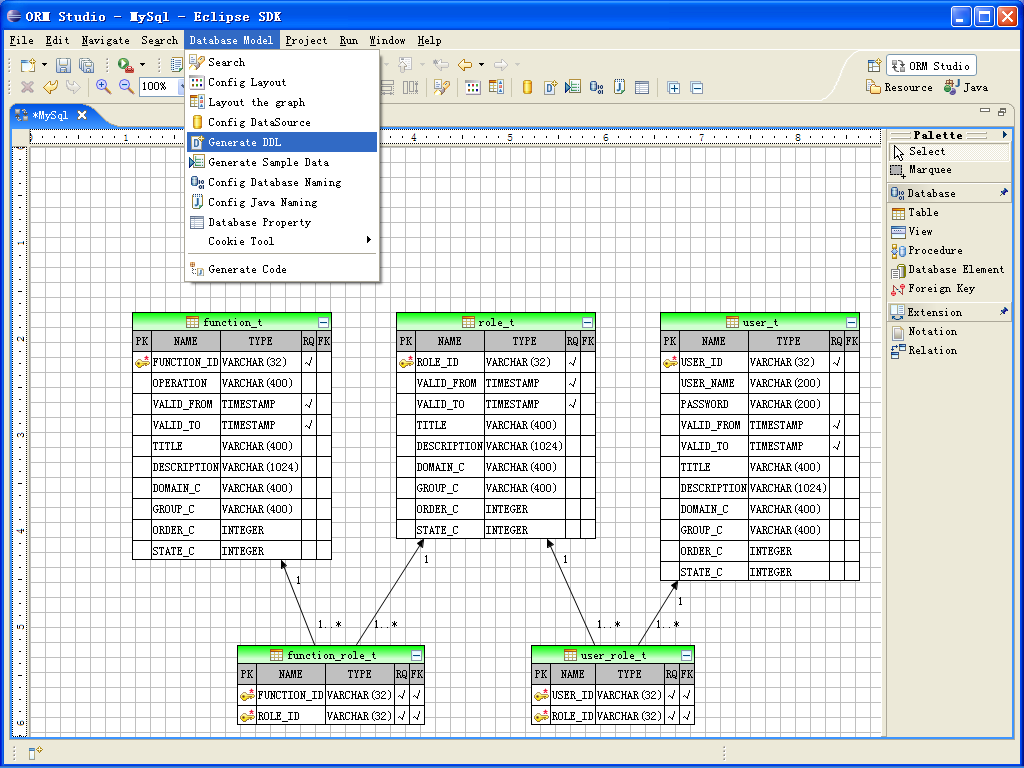This screenshot has height=768, width=1024.
Task: Toggle FK check for FUNCTION_ID in function_role_t
Action: point(417,695)
